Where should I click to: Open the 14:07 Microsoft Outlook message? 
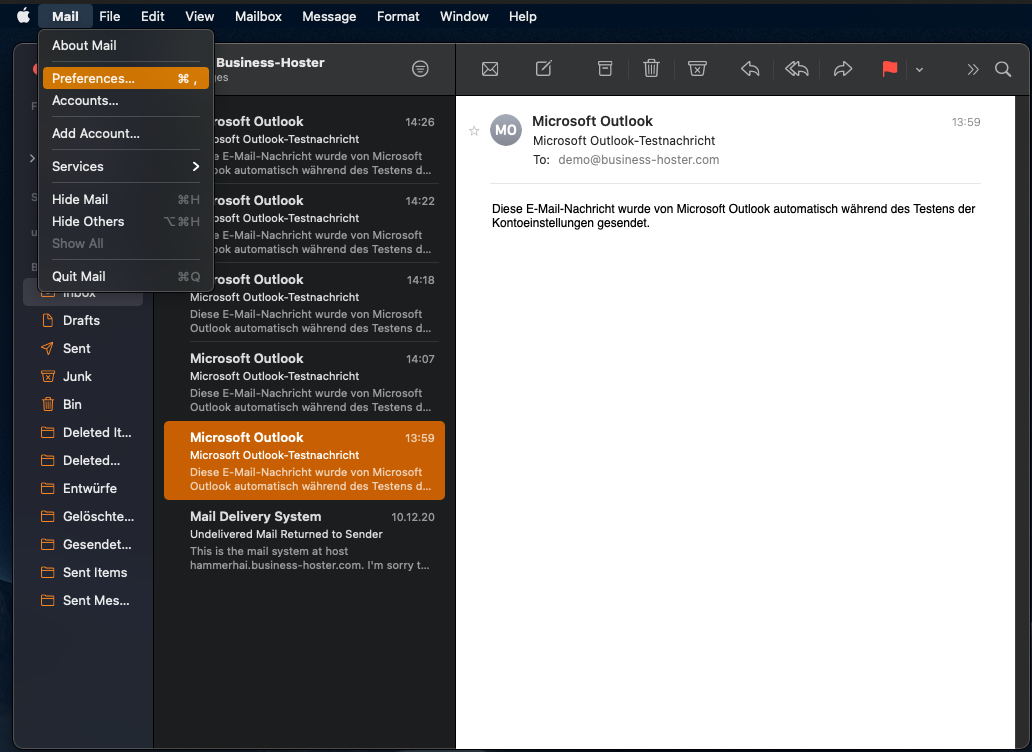[x=304, y=382]
